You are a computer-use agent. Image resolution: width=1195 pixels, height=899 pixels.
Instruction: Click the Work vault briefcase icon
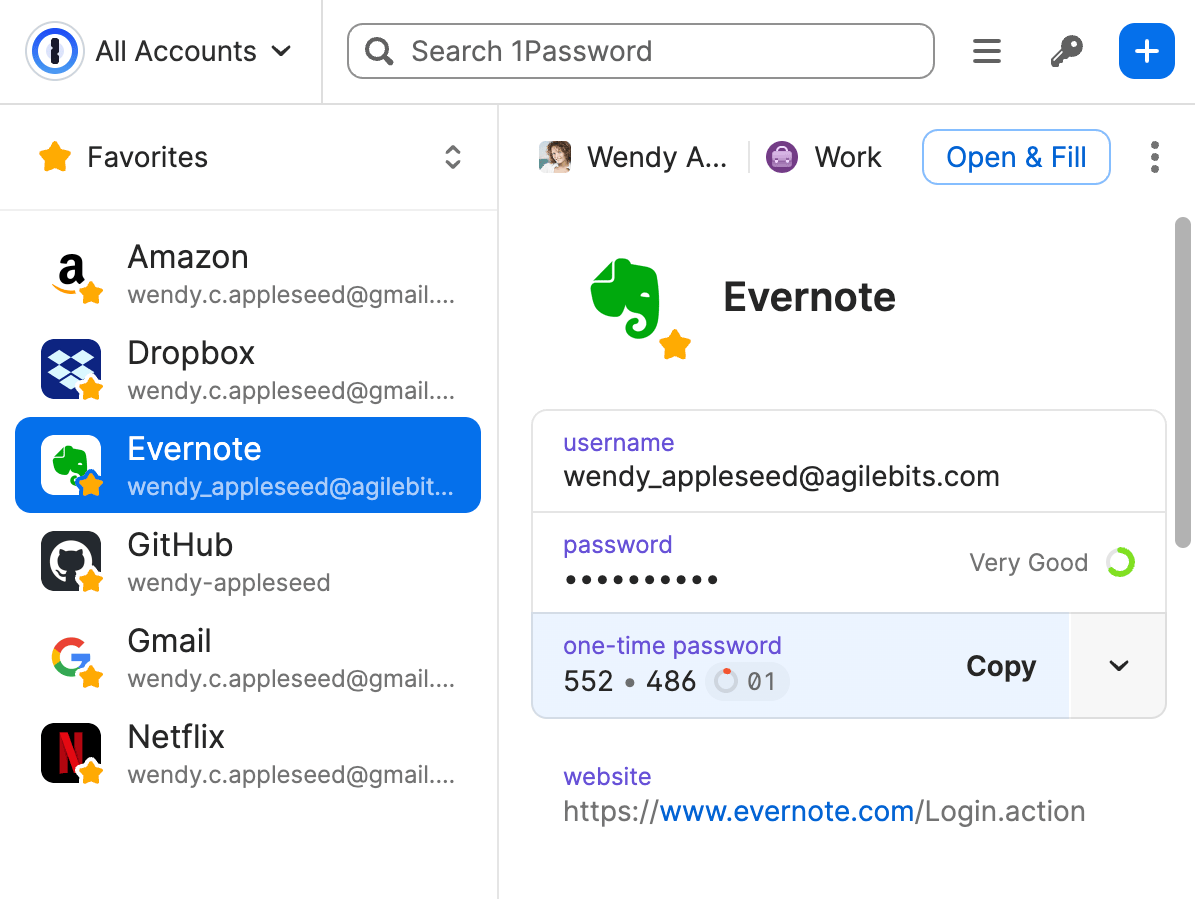[x=782, y=157]
